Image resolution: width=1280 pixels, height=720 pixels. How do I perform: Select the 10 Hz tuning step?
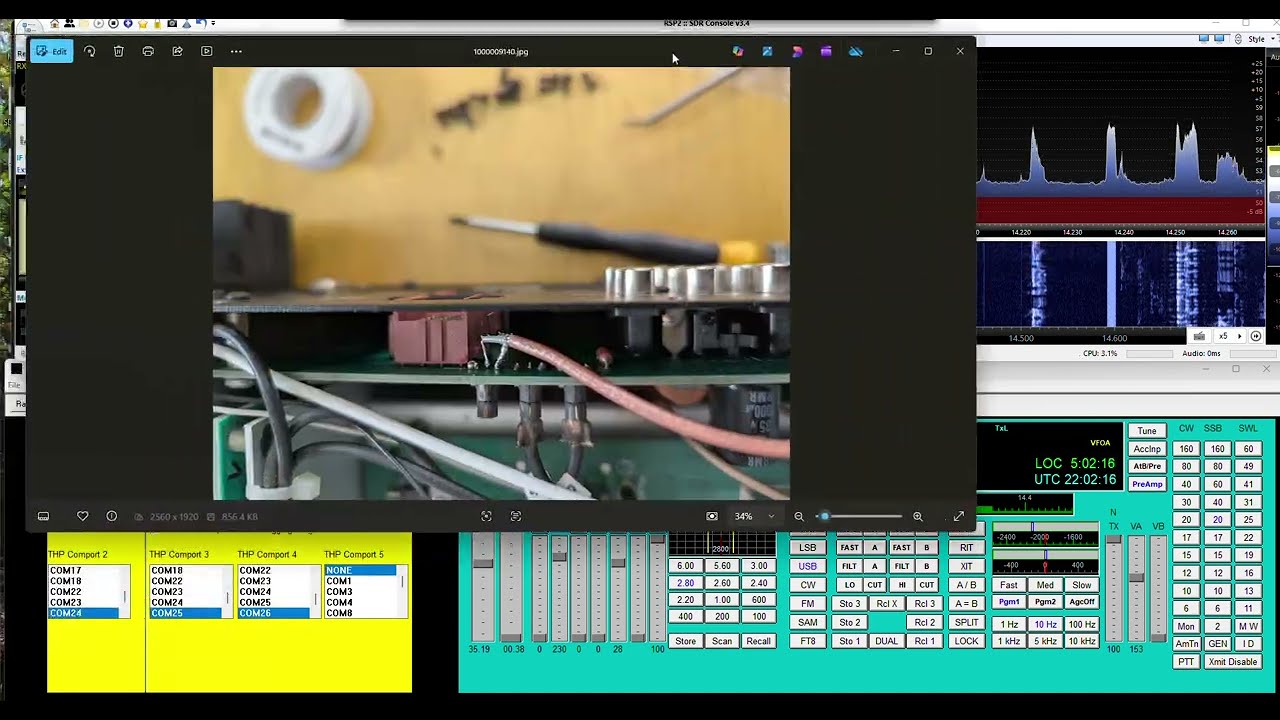1045,624
